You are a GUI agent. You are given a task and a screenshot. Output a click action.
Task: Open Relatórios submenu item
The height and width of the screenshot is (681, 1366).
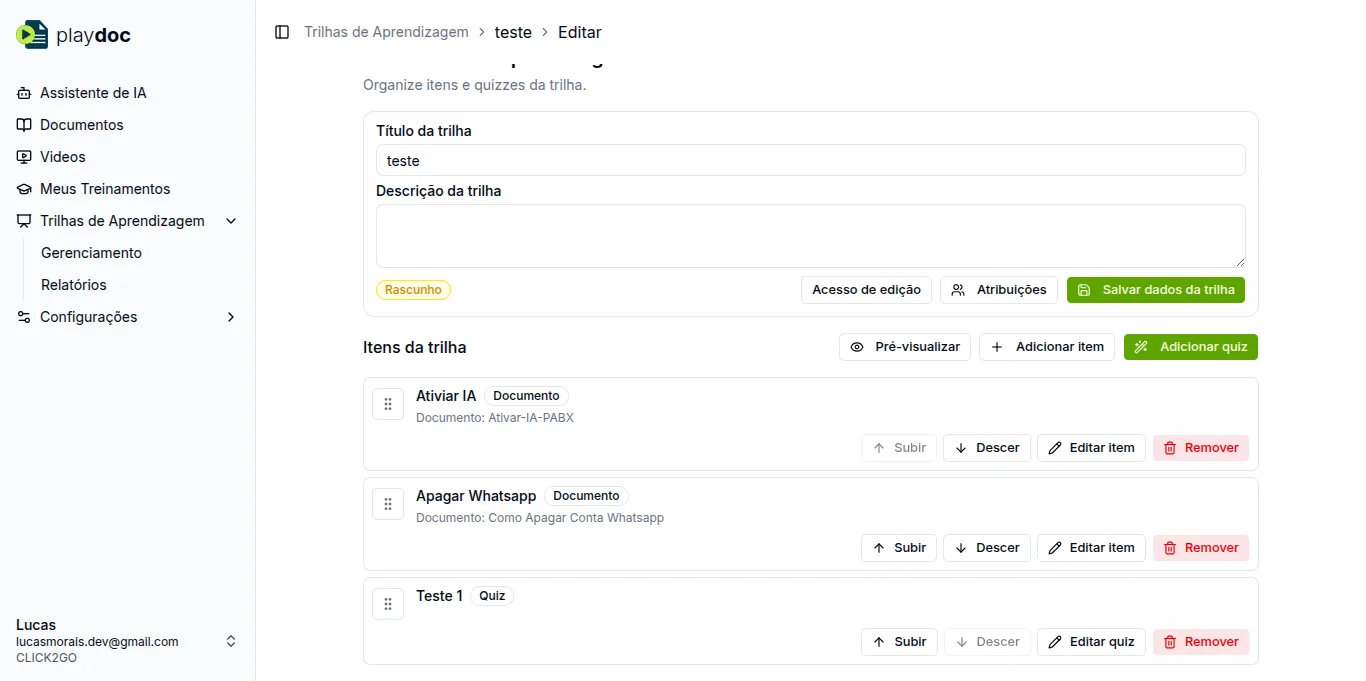pos(73,285)
